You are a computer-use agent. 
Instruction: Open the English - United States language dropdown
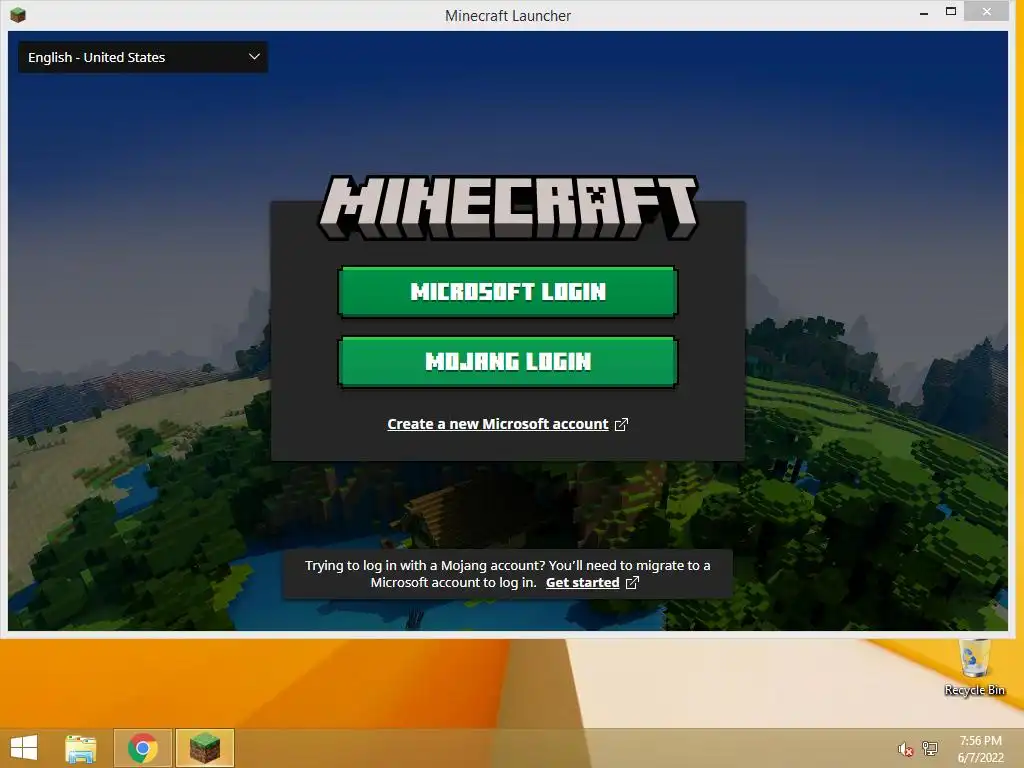point(143,57)
